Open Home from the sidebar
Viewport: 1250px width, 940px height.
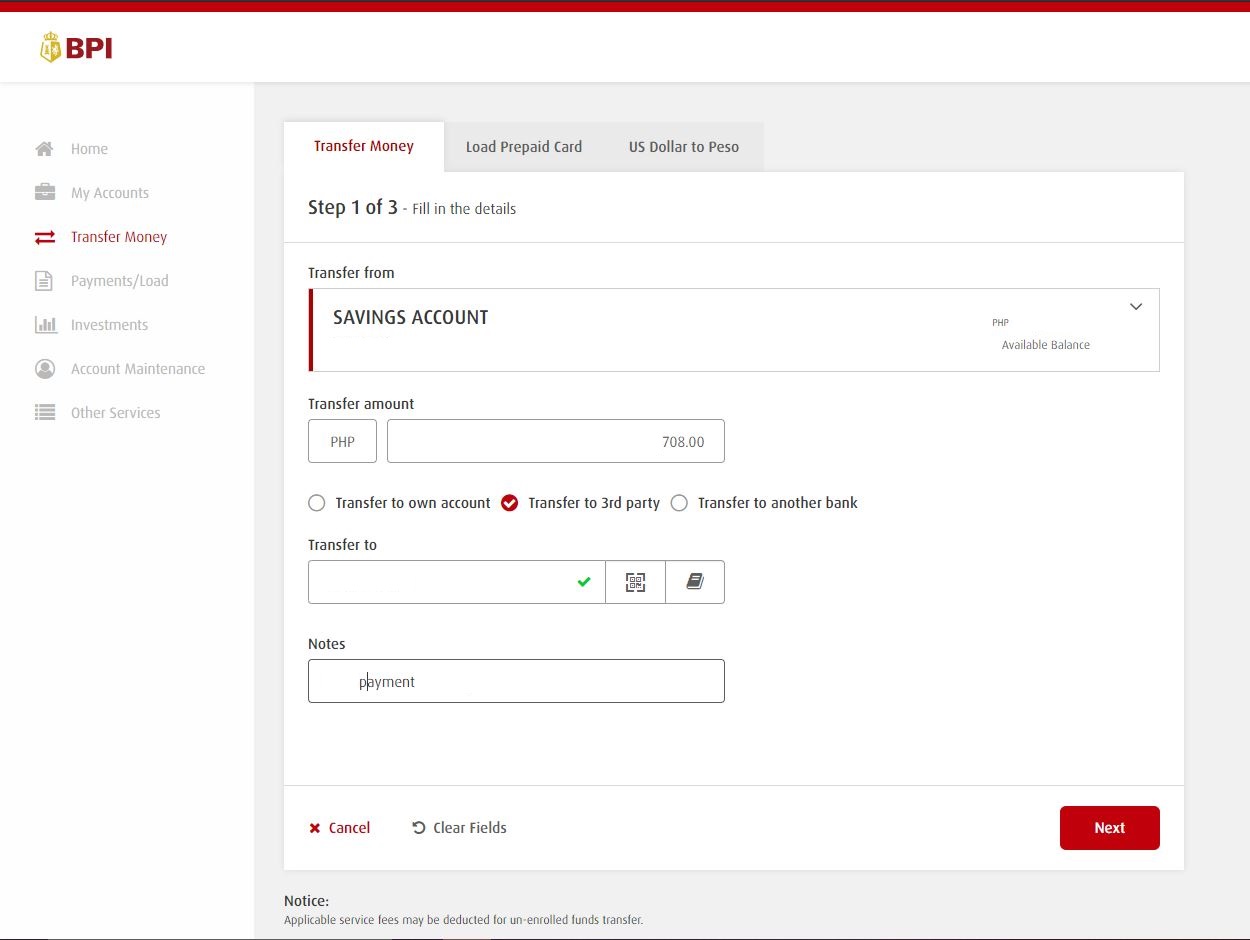click(x=89, y=149)
